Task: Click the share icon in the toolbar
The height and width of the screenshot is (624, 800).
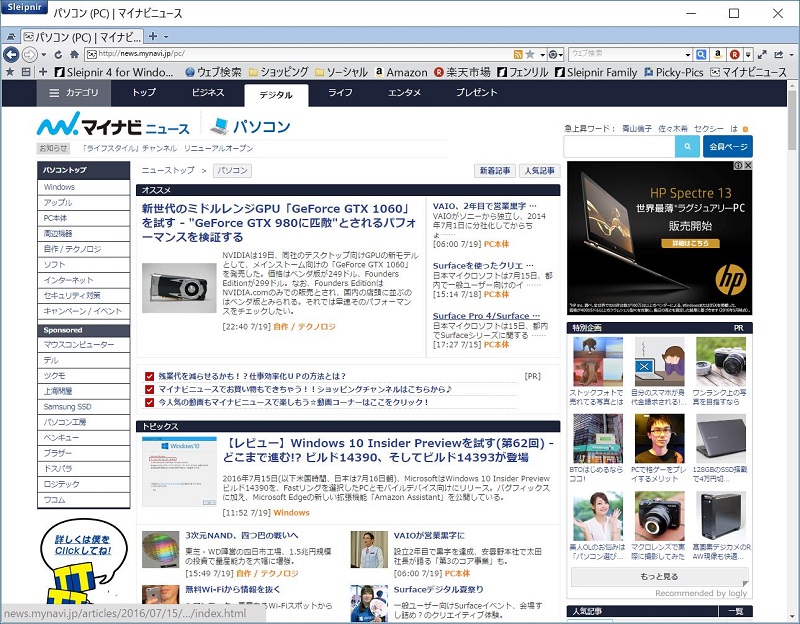Action: tap(778, 54)
